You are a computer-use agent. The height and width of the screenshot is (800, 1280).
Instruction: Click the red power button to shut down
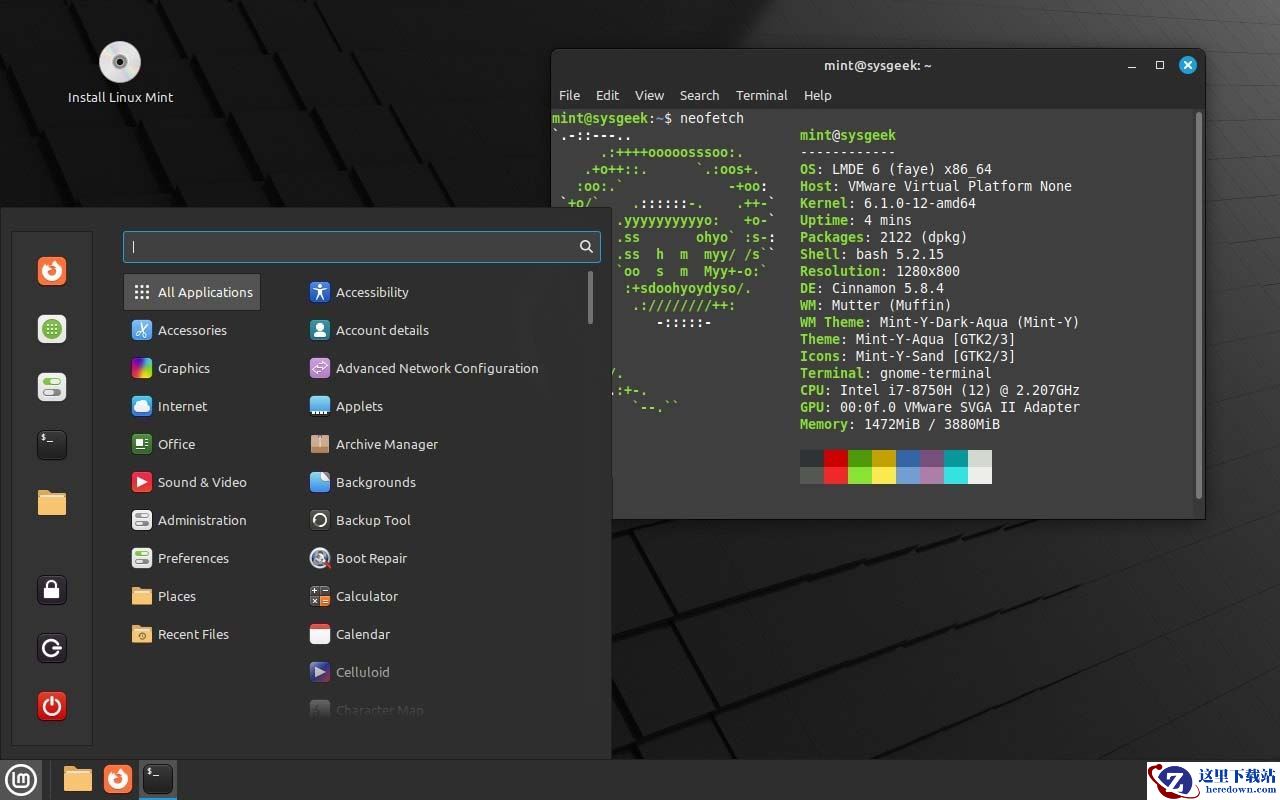click(x=52, y=707)
